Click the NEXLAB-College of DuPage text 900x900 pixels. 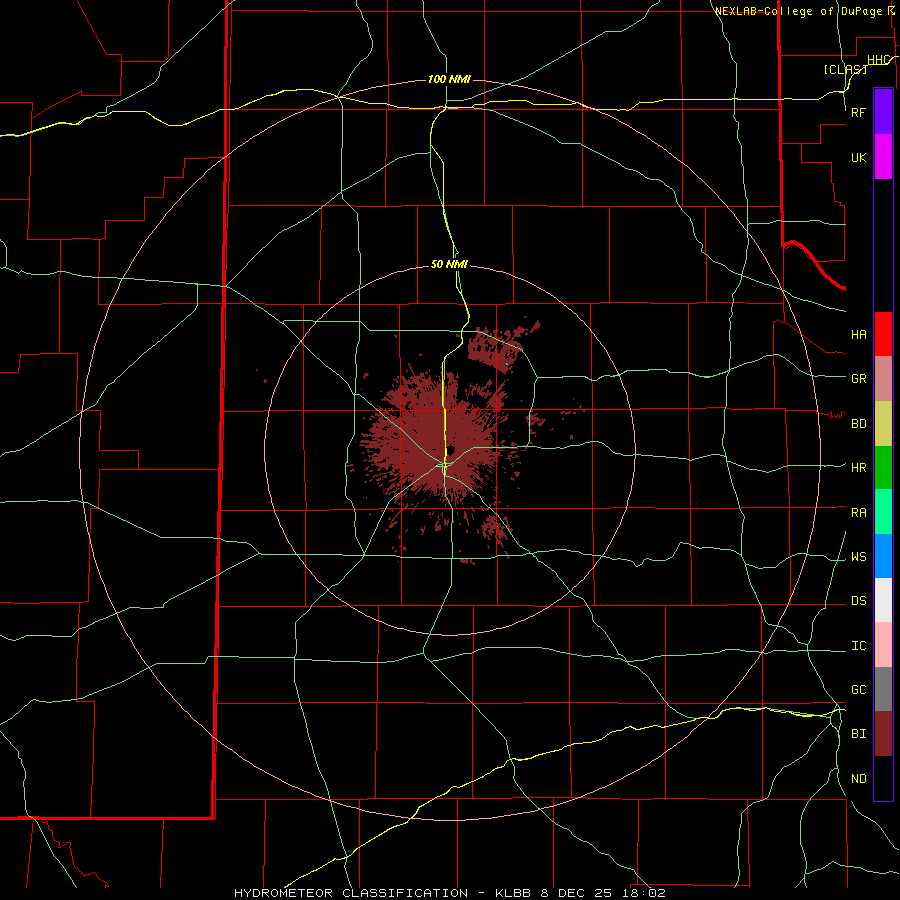[x=800, y=11]
